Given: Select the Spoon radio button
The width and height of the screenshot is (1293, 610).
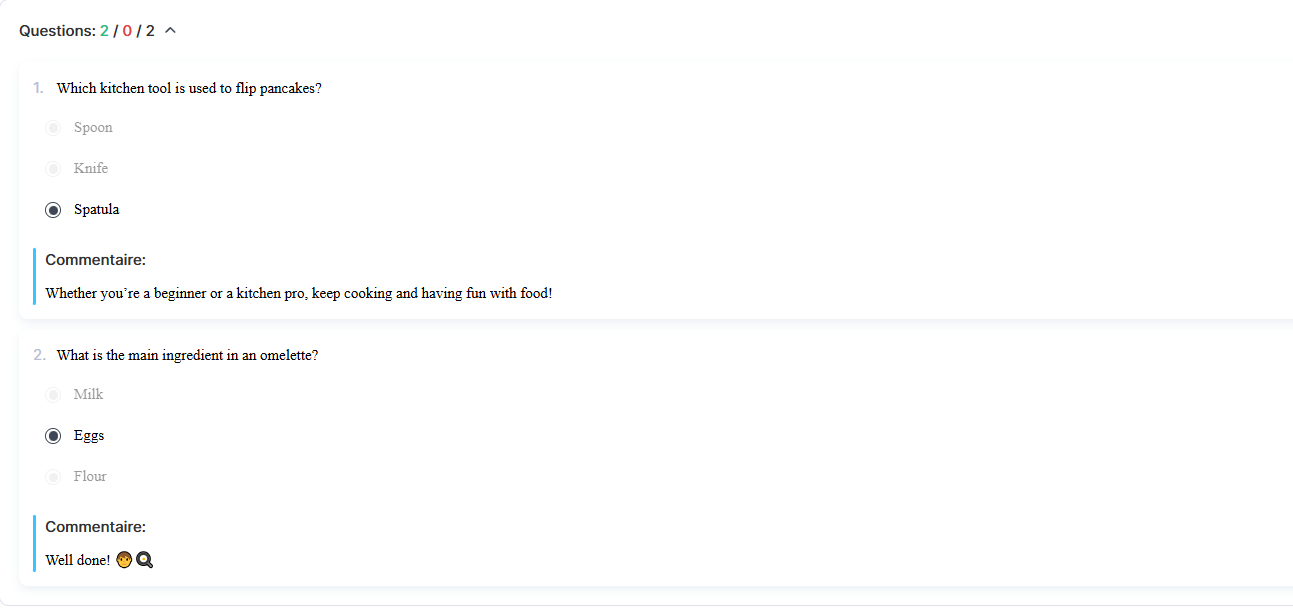Looking at the screenshot, I should click(x=53, y=128).
